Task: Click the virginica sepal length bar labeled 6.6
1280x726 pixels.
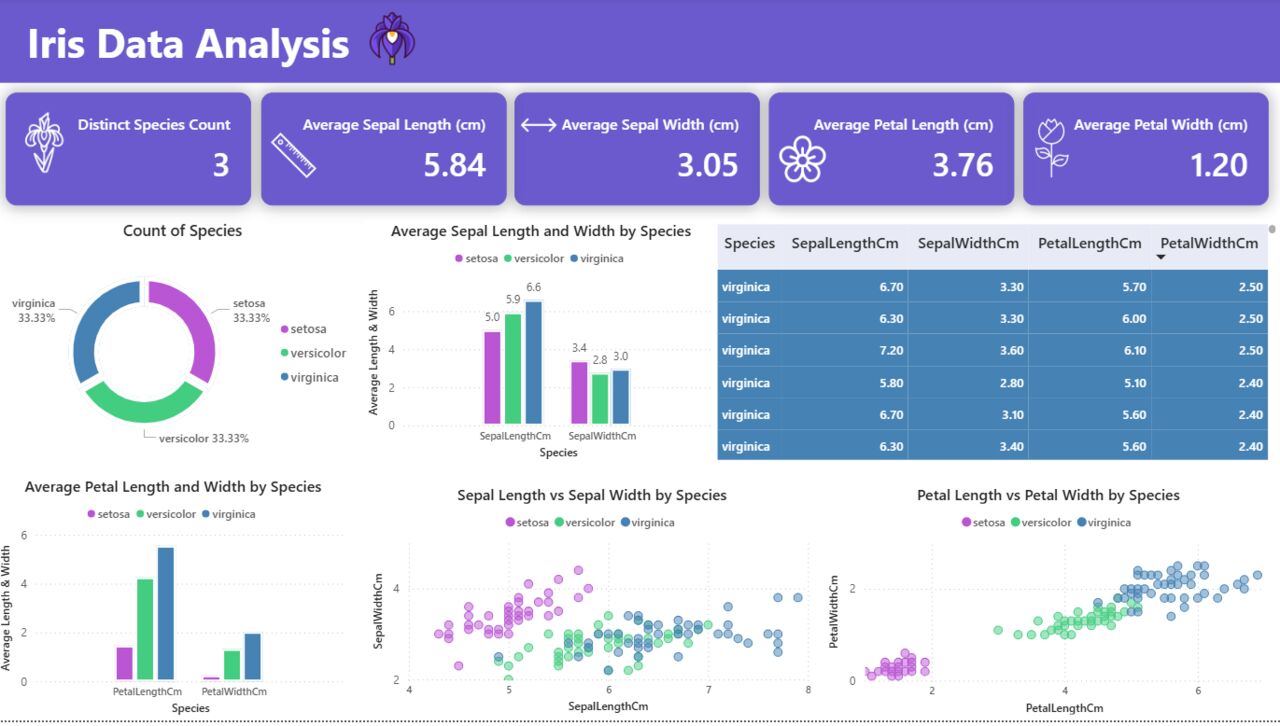Action: coord(533,362)
